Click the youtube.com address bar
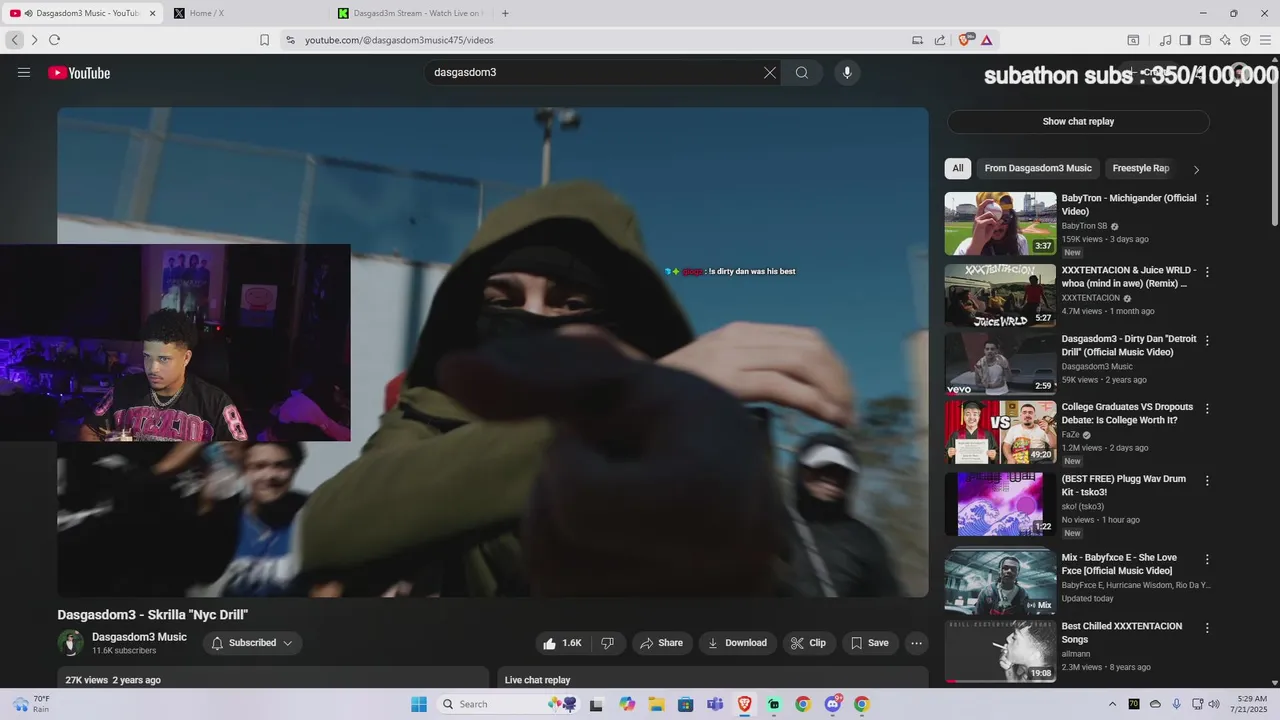 pyautogui.click(x=600, y=40)
